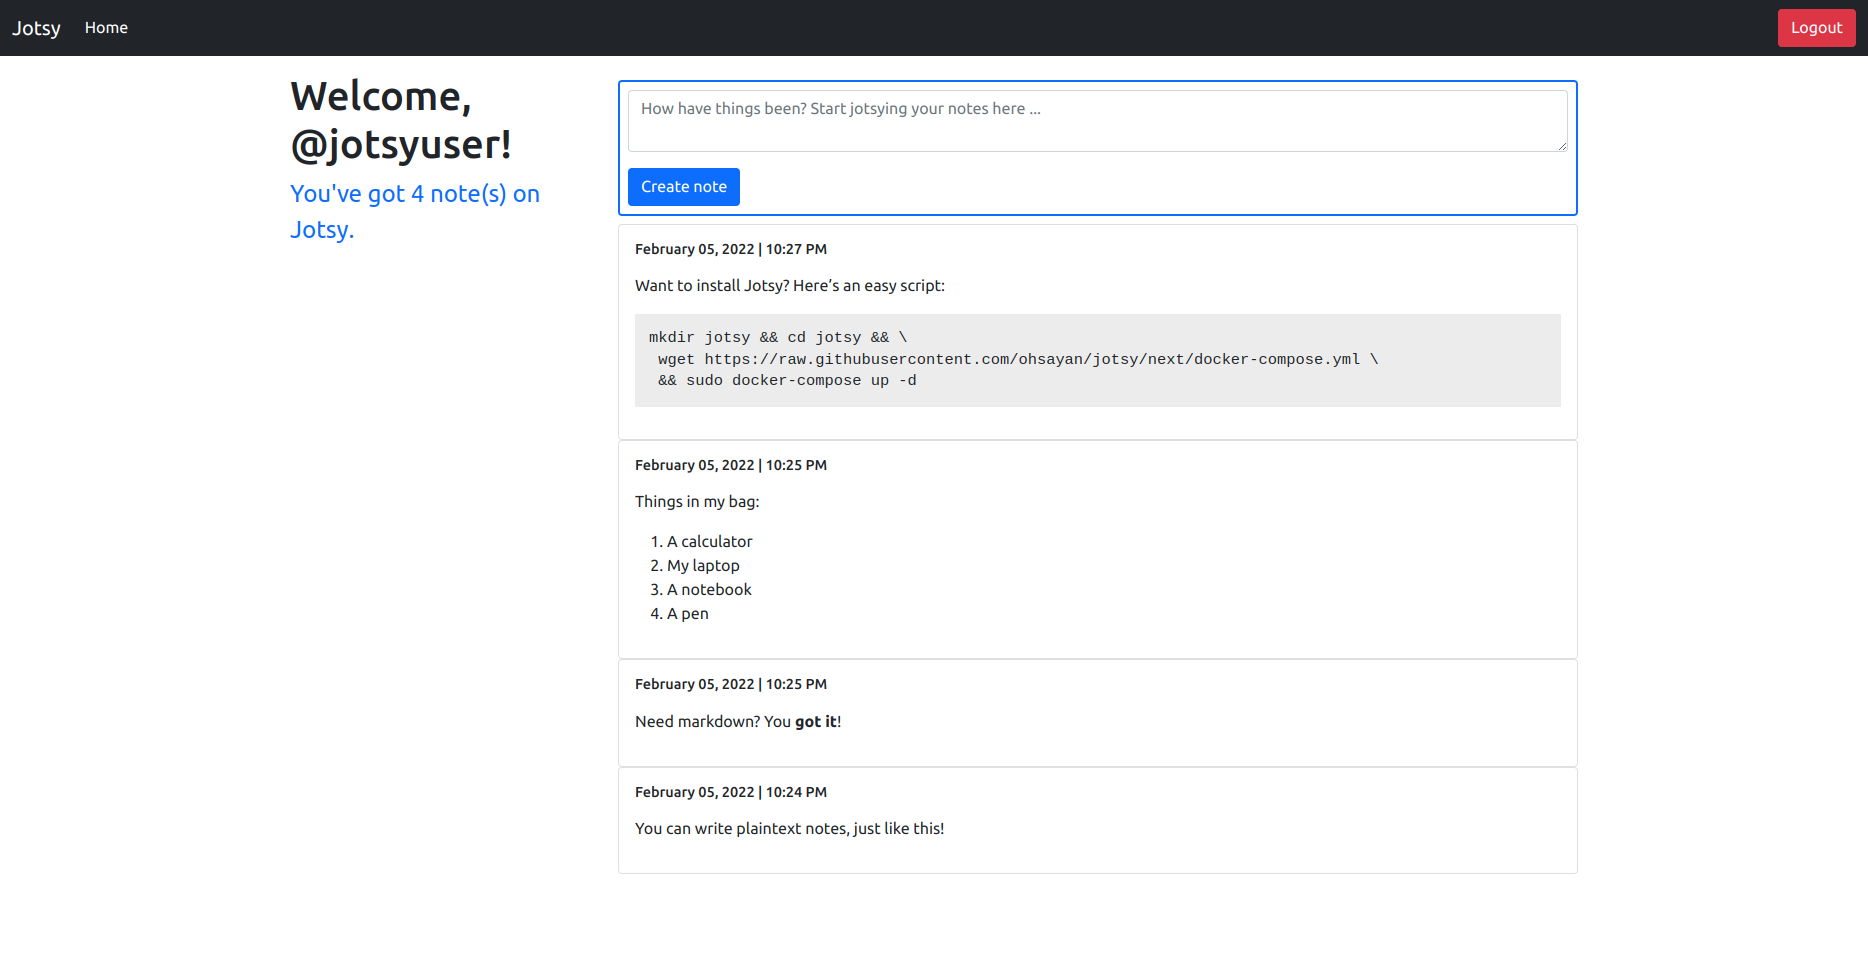Click list item 'A notebook'

pyautogui.click(x=709, y=590)
